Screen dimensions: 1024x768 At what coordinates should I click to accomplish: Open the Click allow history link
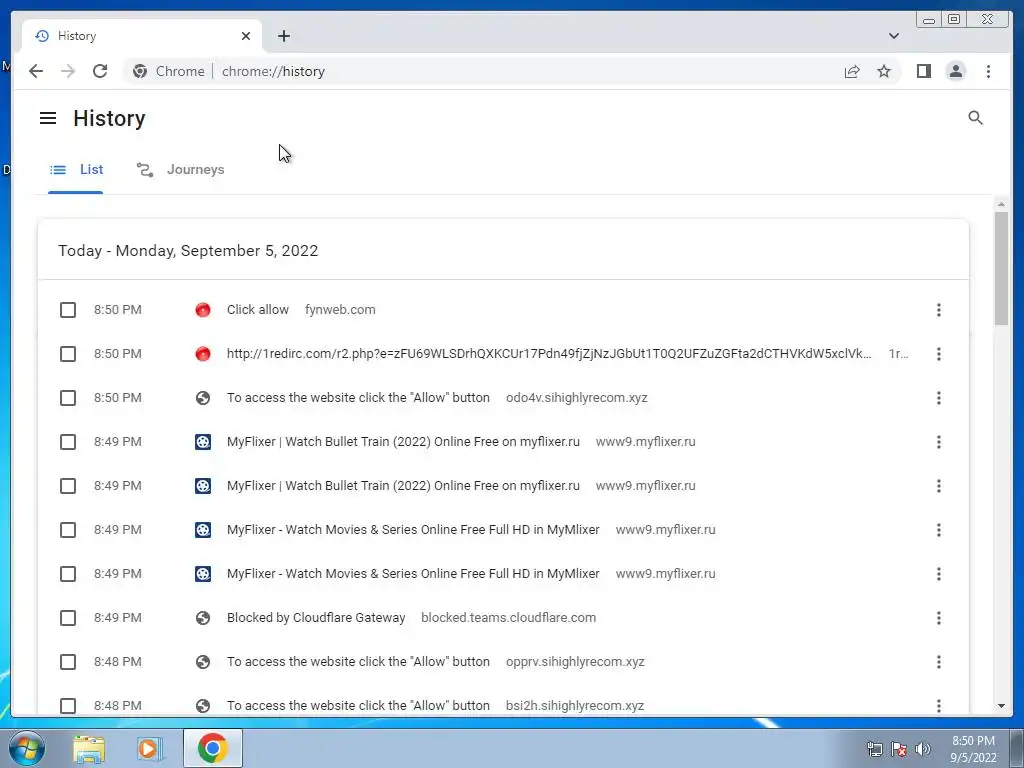(258, 310)
